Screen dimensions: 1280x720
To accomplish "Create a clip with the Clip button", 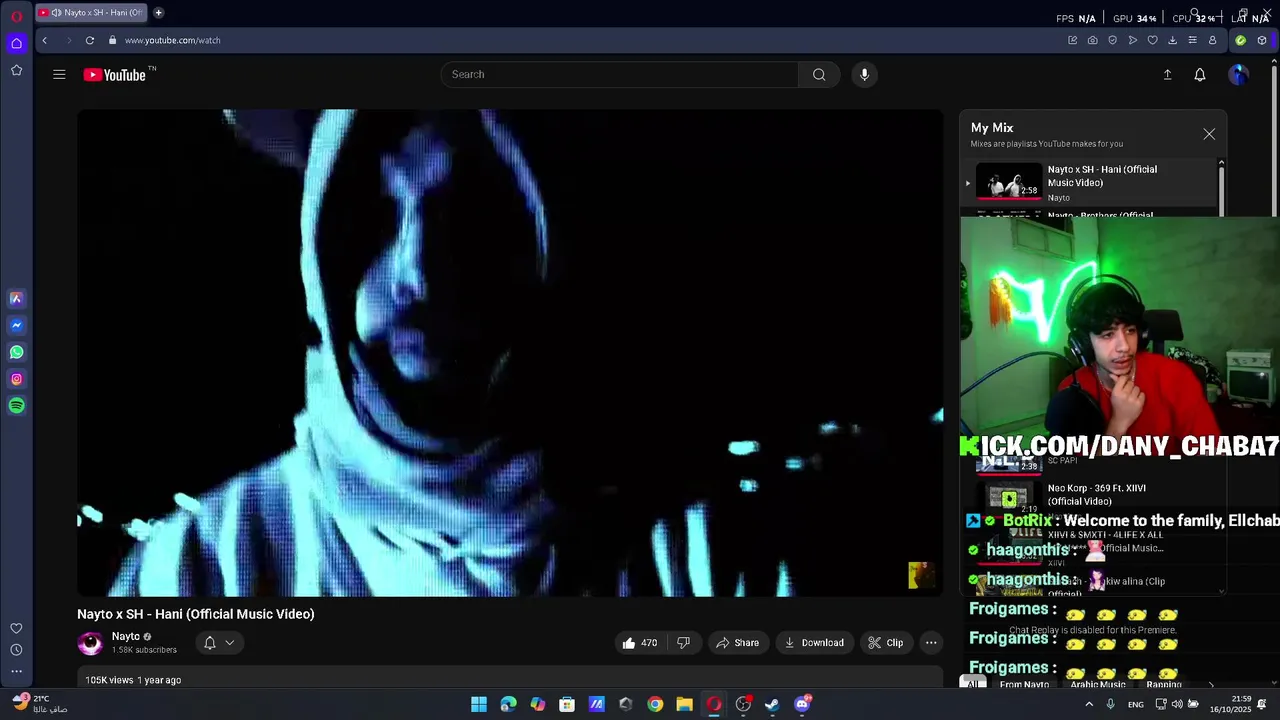I will click(886, 643).
